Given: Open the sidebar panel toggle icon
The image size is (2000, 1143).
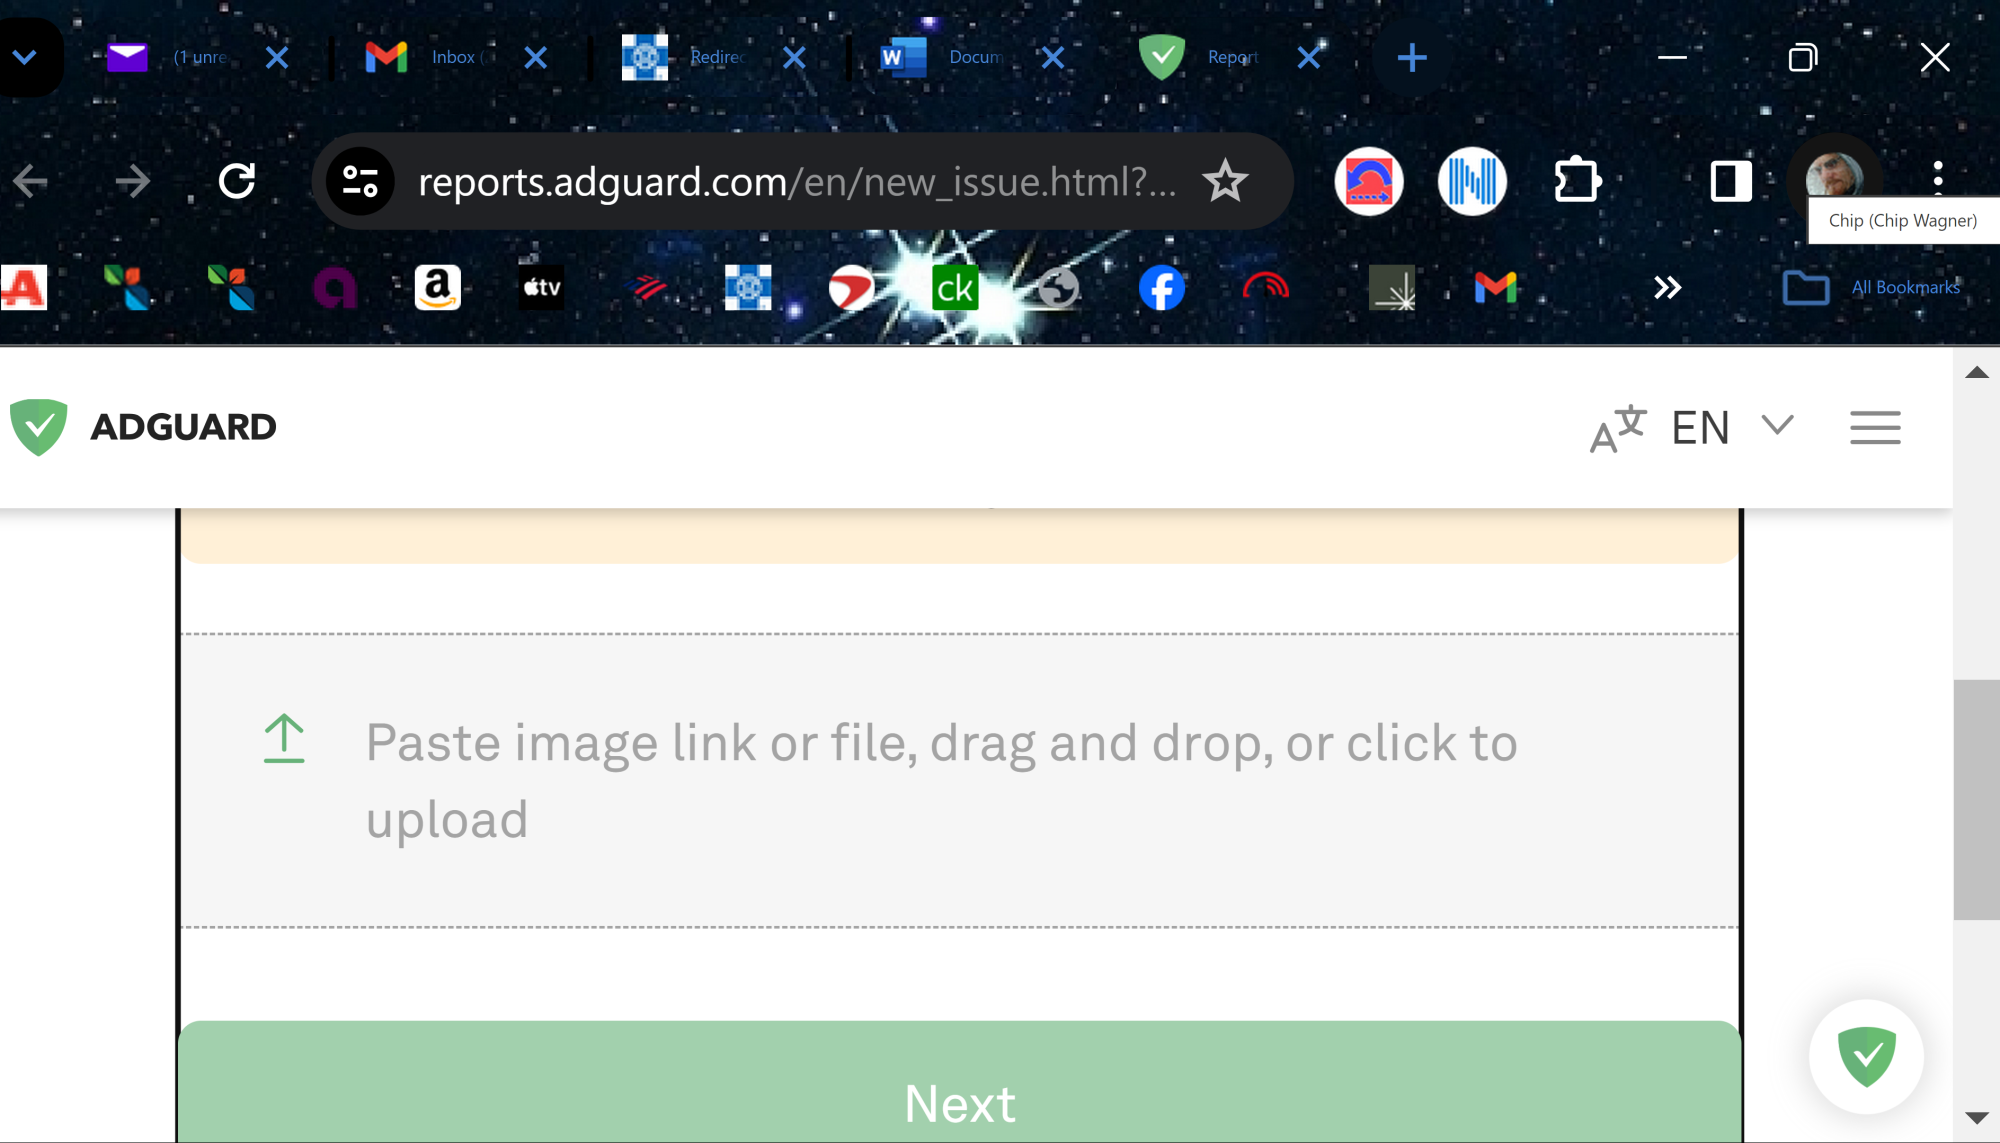Looking at the screenshot, I should tap(1729, 181).
